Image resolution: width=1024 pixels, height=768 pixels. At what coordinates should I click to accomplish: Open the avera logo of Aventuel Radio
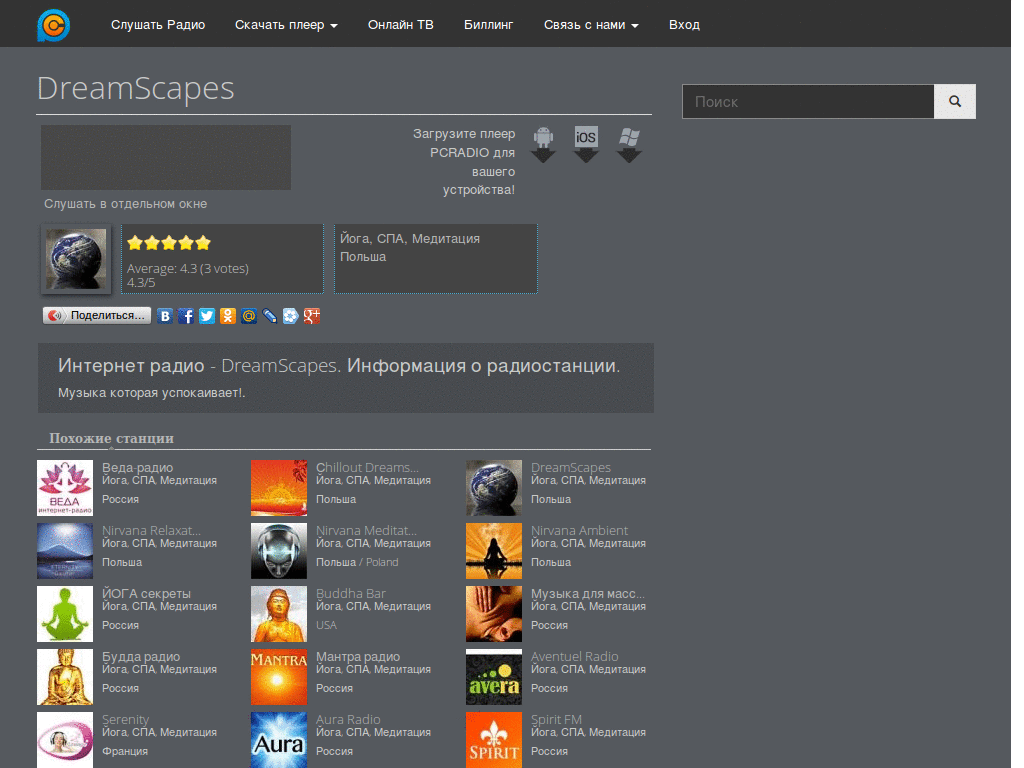494,677
